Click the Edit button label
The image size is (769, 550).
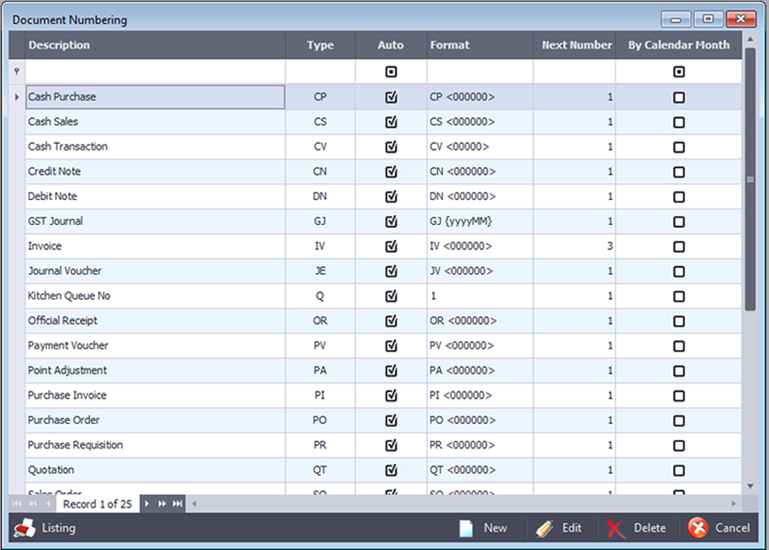572,528
